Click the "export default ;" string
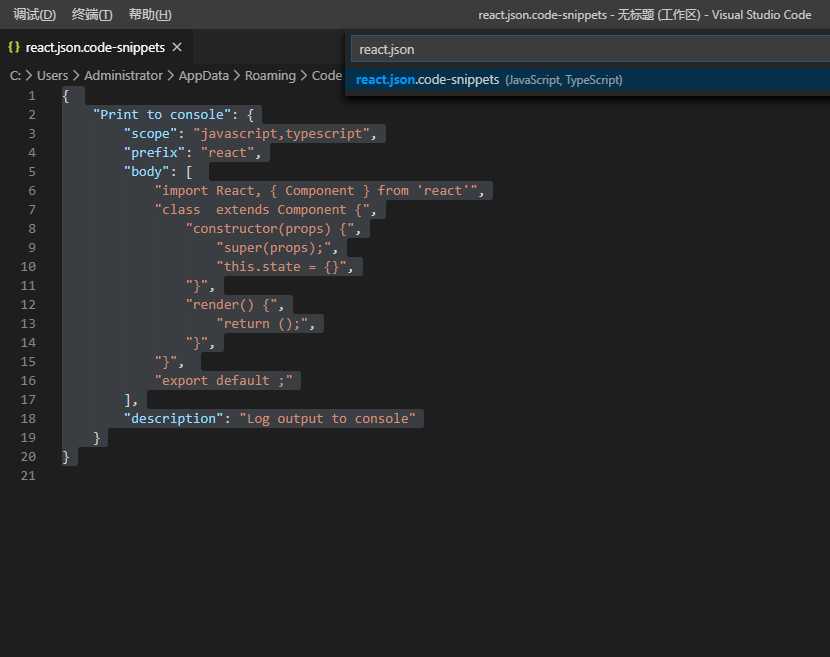This screenshot has width=830, height=657. (223, 380)
